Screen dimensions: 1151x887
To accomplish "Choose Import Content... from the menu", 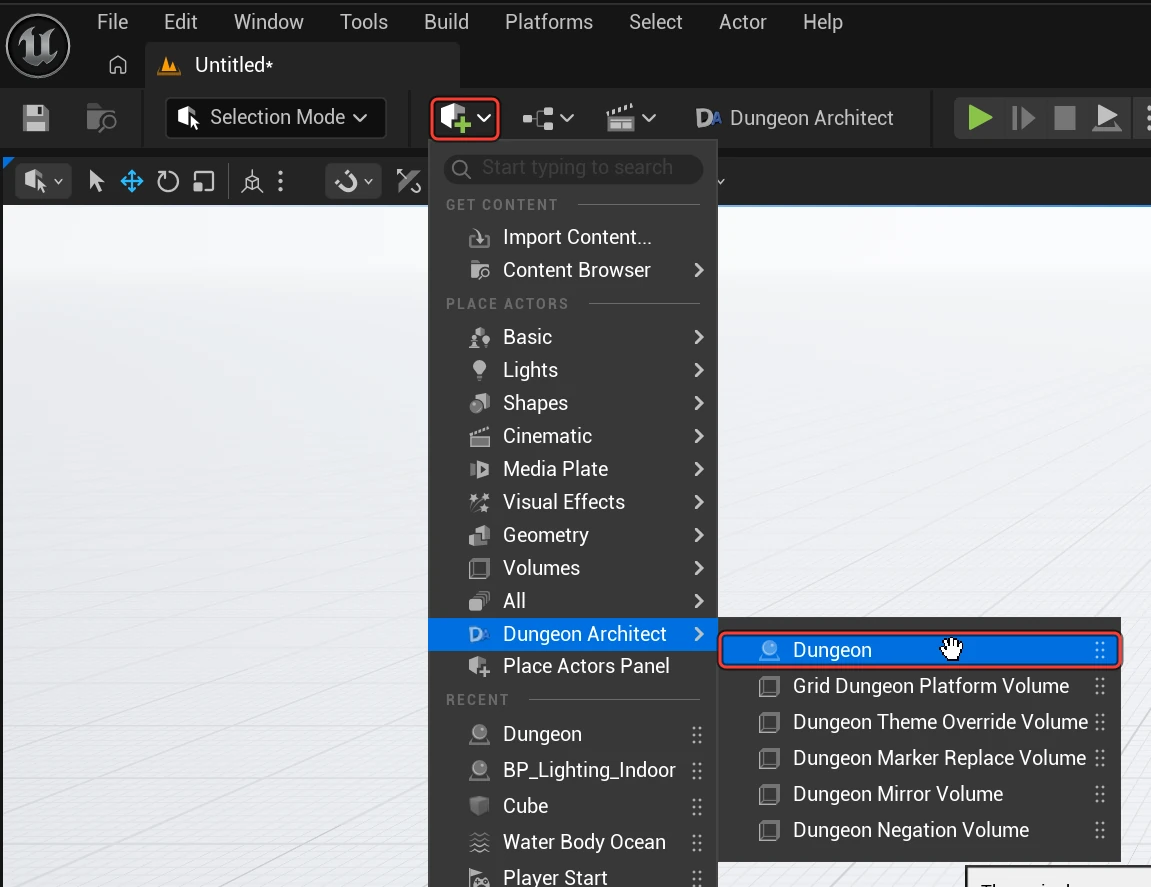I will click(x=573, y=237).
